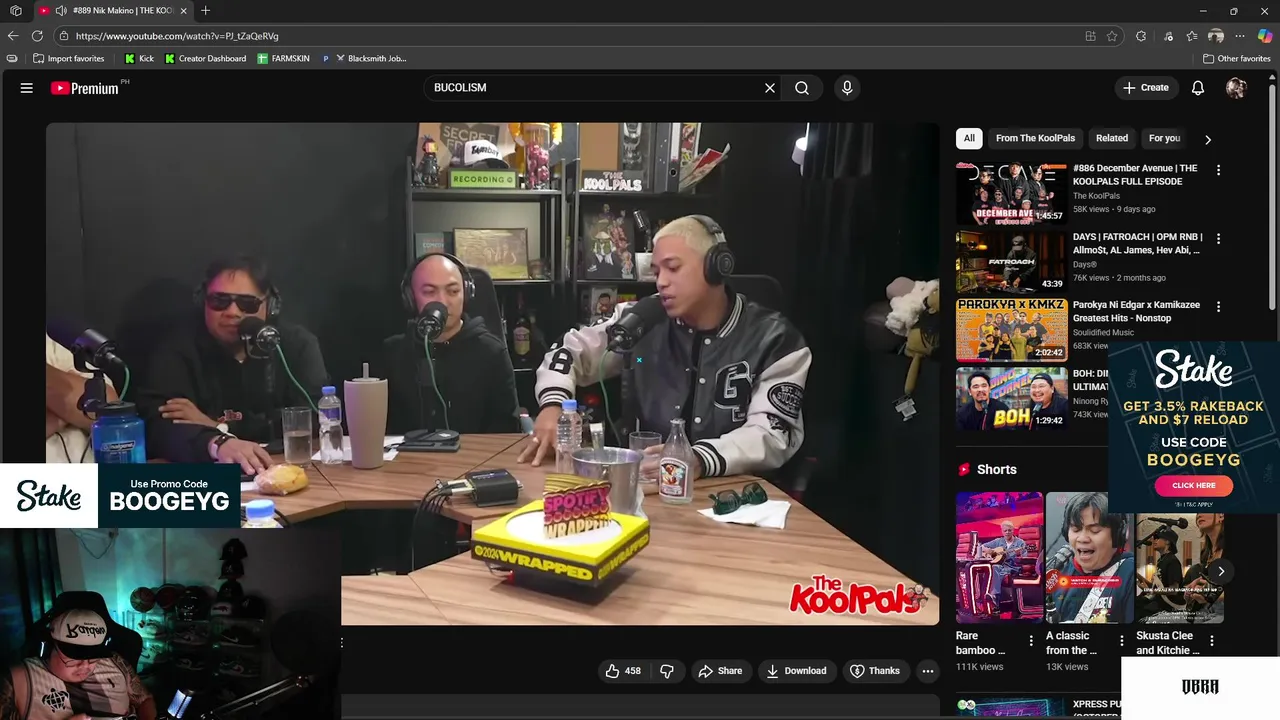Open options for A classic short
This screenshot has height=720, width=1280.
(1121, 641)
